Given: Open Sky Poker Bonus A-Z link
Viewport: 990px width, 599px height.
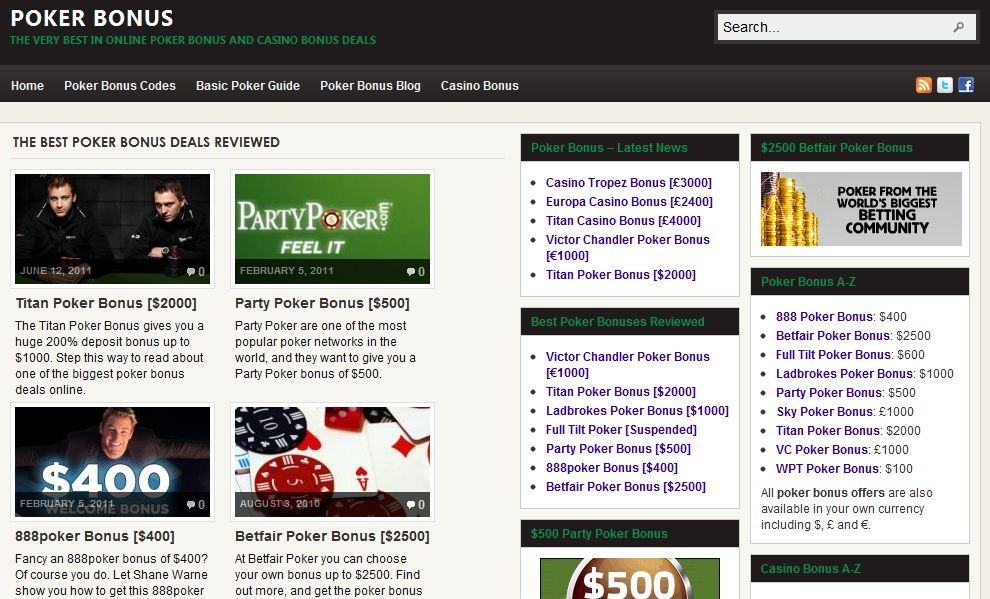Looking at the screenshot, I should click(825, 411).
